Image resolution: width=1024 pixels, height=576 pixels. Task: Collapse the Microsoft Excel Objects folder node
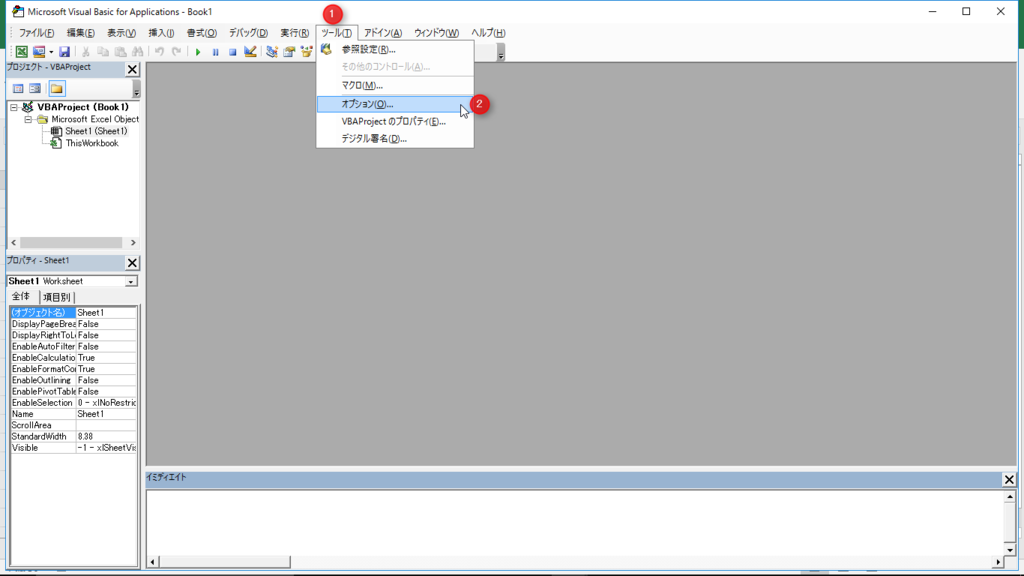point(28,120)
